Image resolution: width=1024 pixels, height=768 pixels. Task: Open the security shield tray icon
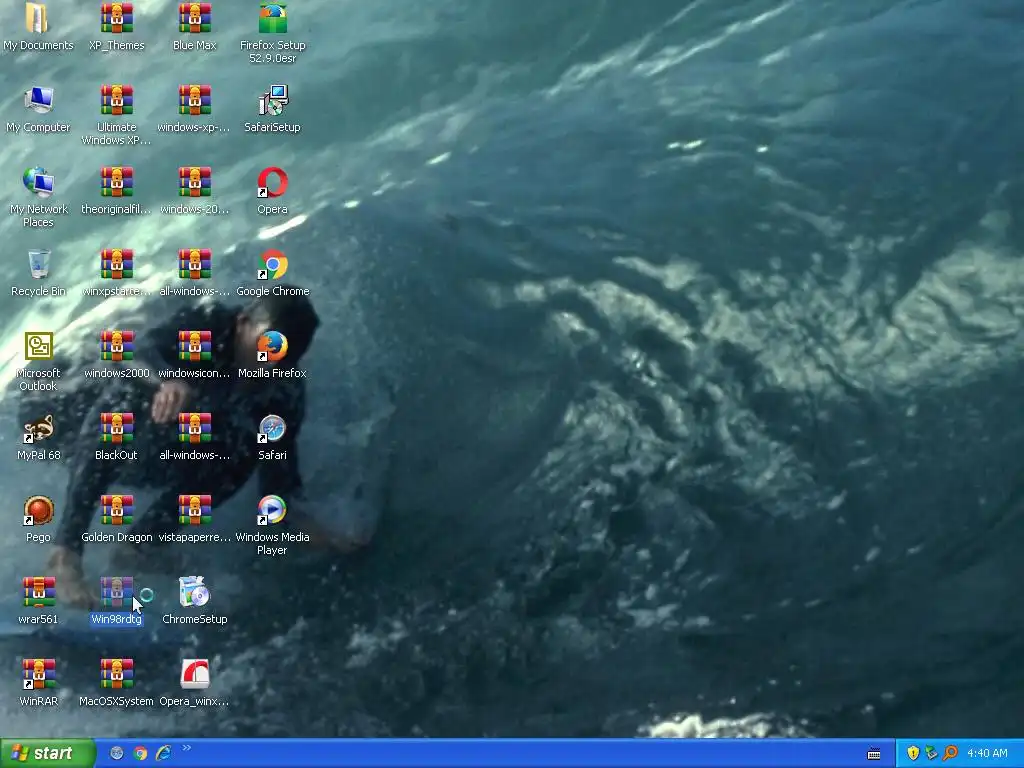pos(913,753)
